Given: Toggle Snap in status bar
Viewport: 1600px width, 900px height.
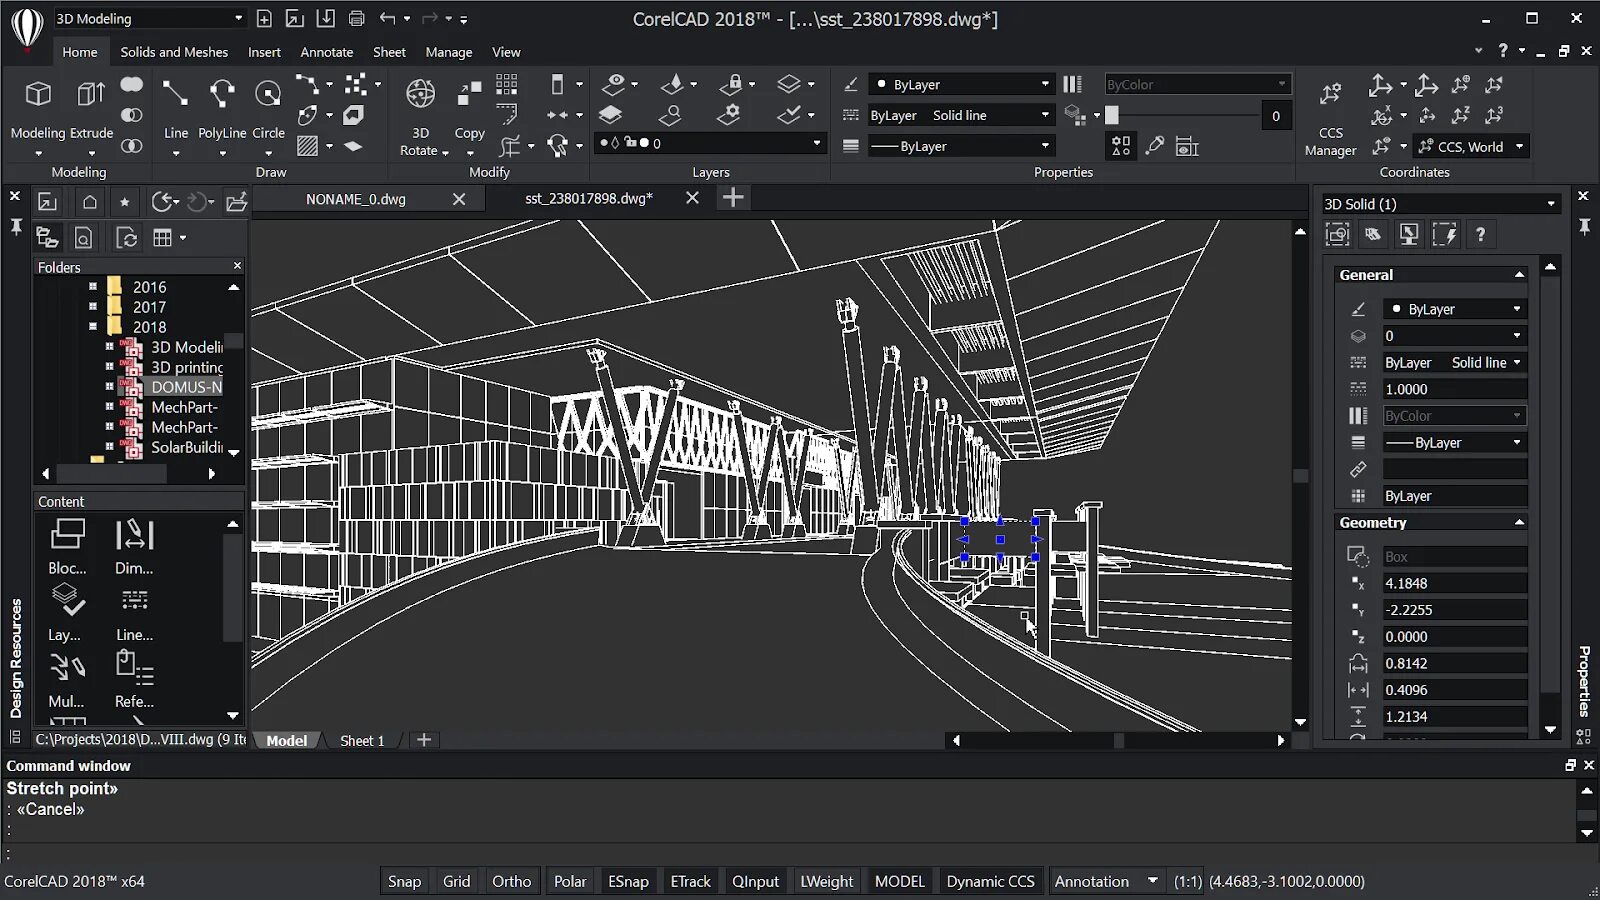Looking at the screenshot, I should tap(404, 881).
